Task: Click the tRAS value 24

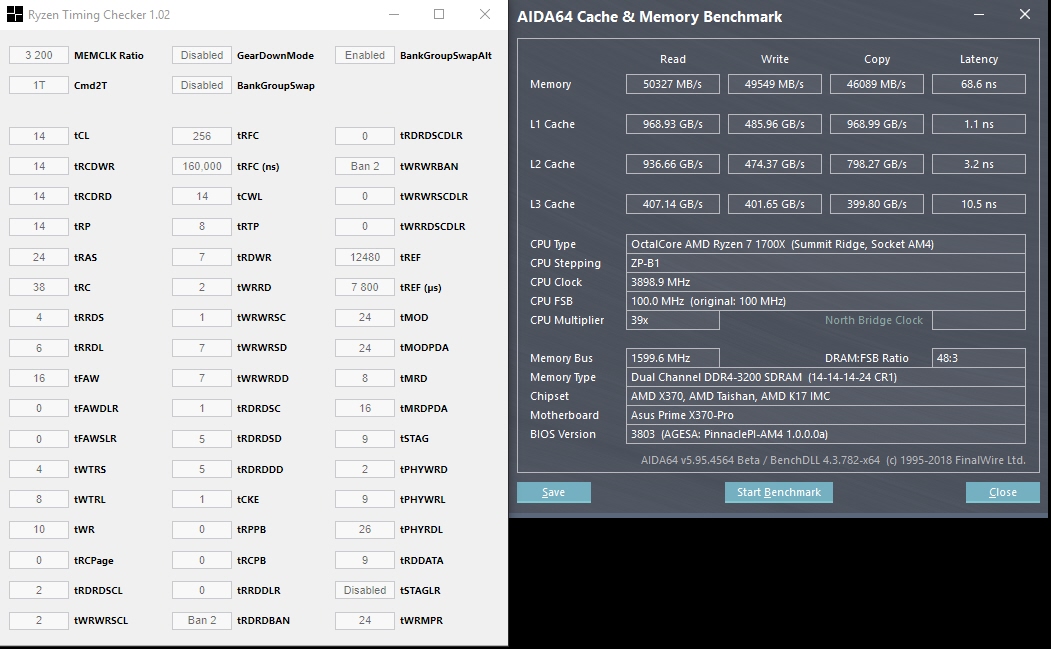Action: pos(39,257)
